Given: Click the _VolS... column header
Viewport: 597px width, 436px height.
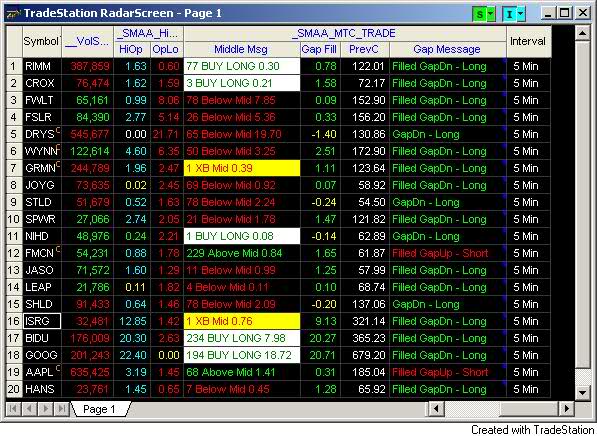Looking at the screenshot, I should pos(88,42).
